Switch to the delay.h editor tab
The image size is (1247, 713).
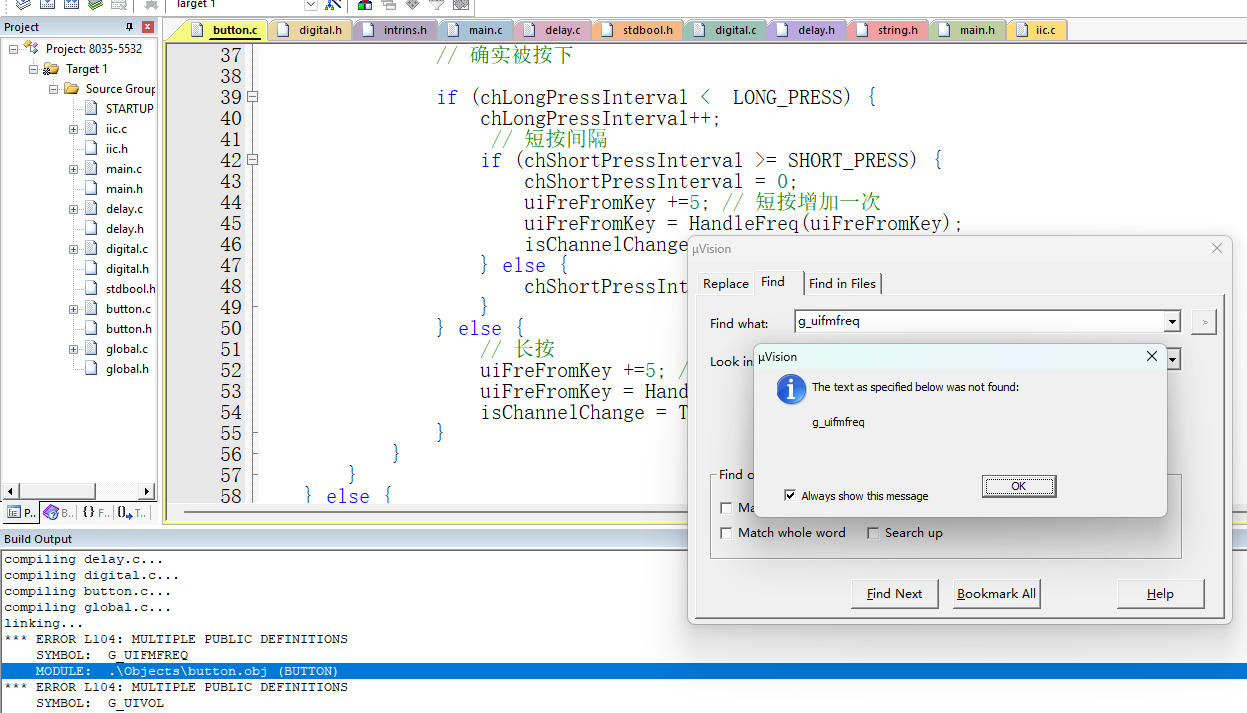point(807,30)
